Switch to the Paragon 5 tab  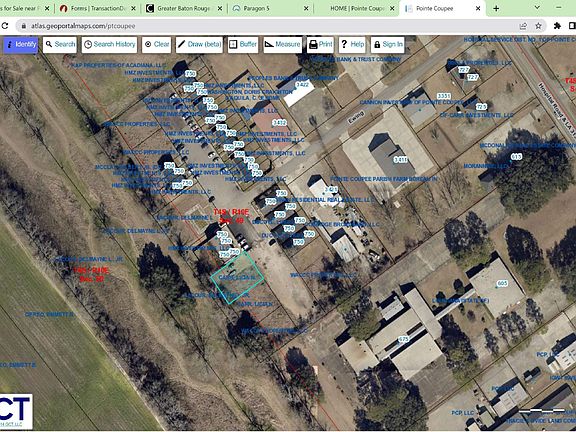tap(270, 8)
